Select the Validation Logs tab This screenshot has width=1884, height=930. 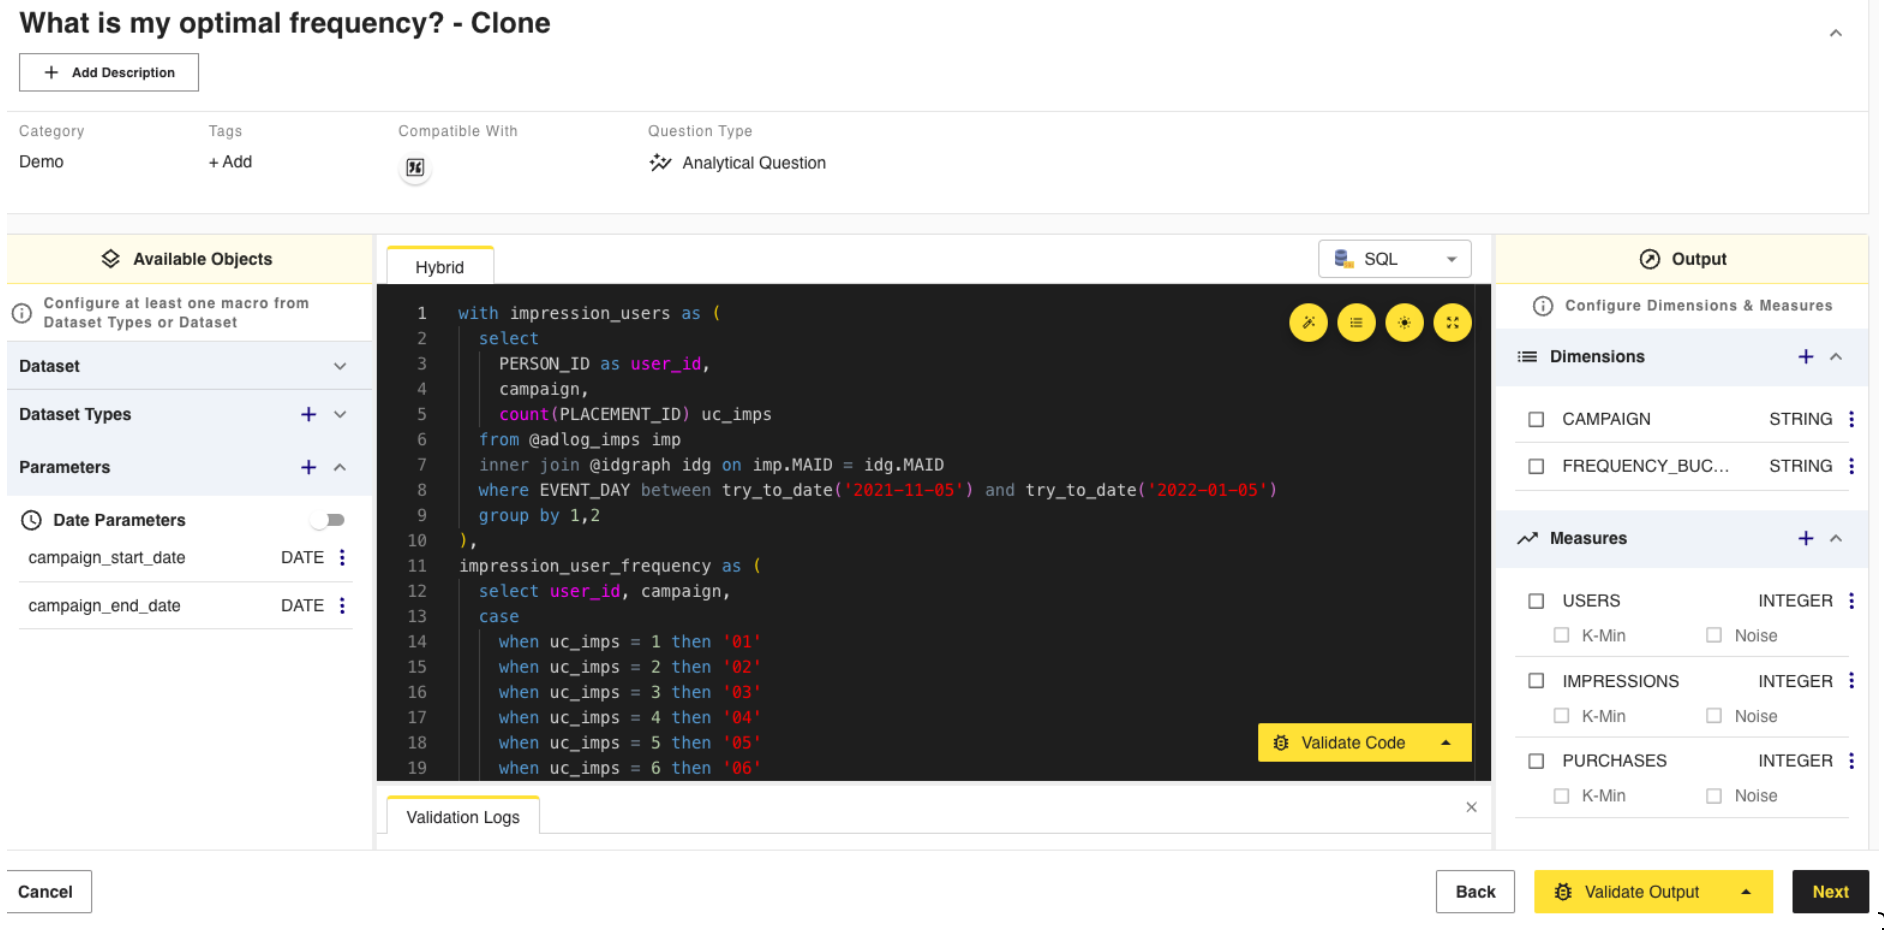click(463, 817)
